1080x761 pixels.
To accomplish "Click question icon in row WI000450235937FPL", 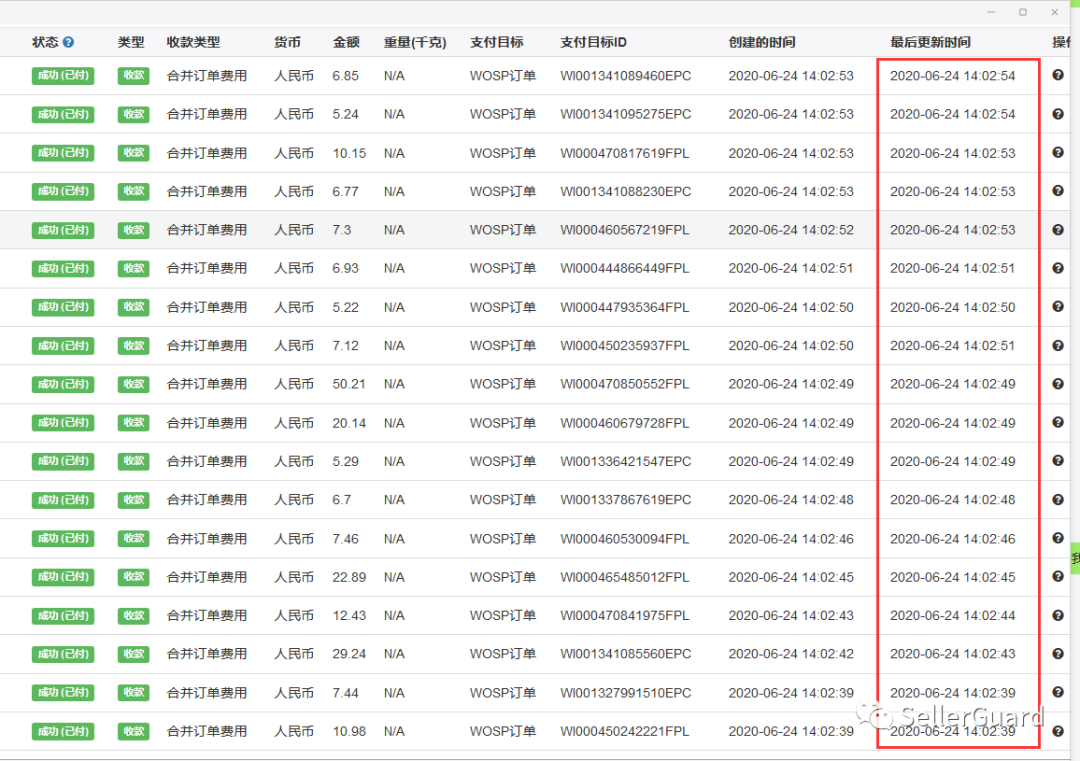I will click(x=1058, y=345).
